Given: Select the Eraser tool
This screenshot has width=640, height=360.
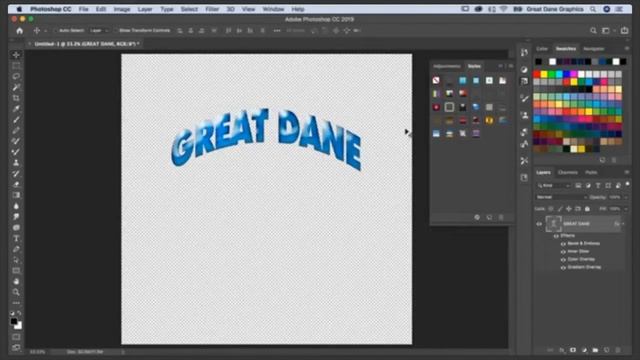Looking at the screenshot, I should (16, 184).
